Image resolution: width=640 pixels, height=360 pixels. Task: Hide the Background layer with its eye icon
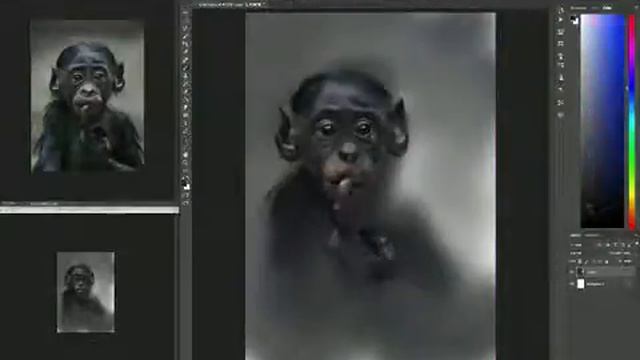572,284
